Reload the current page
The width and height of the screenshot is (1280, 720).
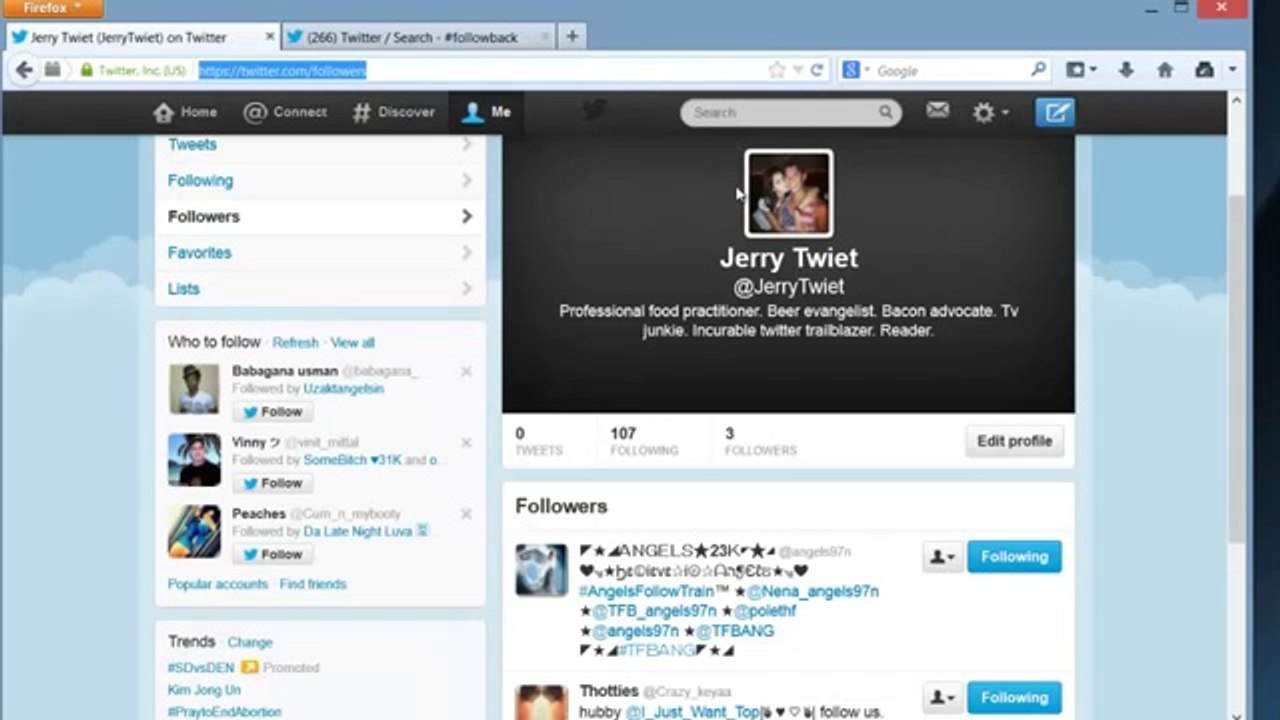point(817,70)
